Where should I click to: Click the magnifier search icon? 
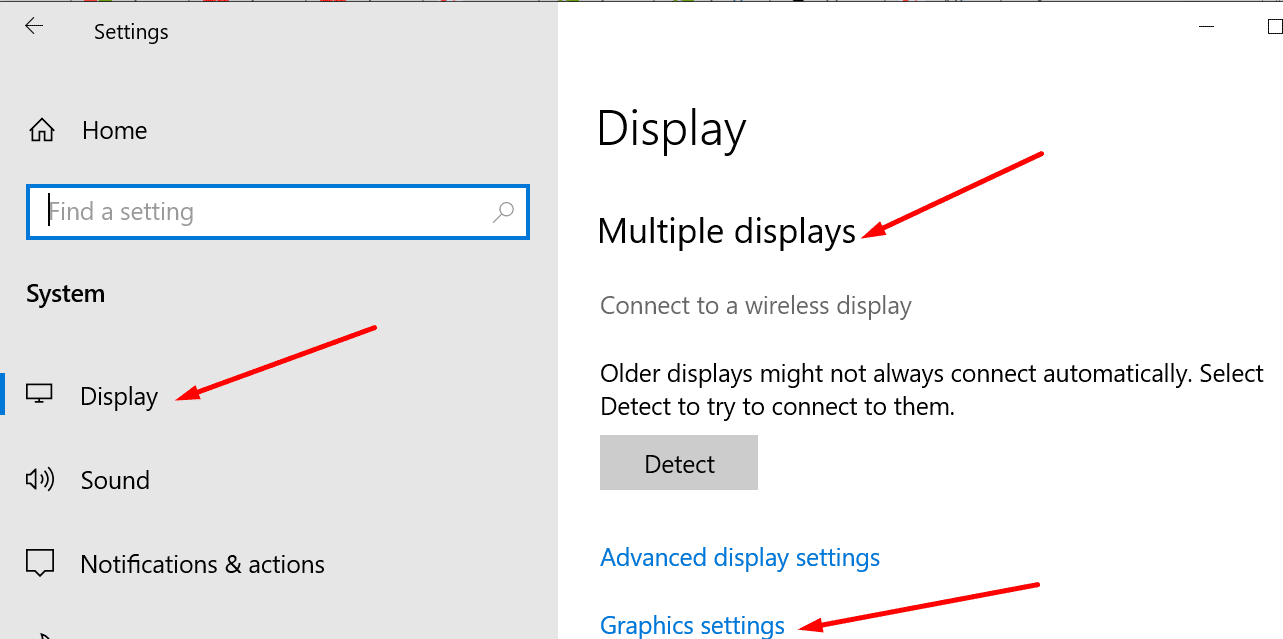[x=503, y=212]
